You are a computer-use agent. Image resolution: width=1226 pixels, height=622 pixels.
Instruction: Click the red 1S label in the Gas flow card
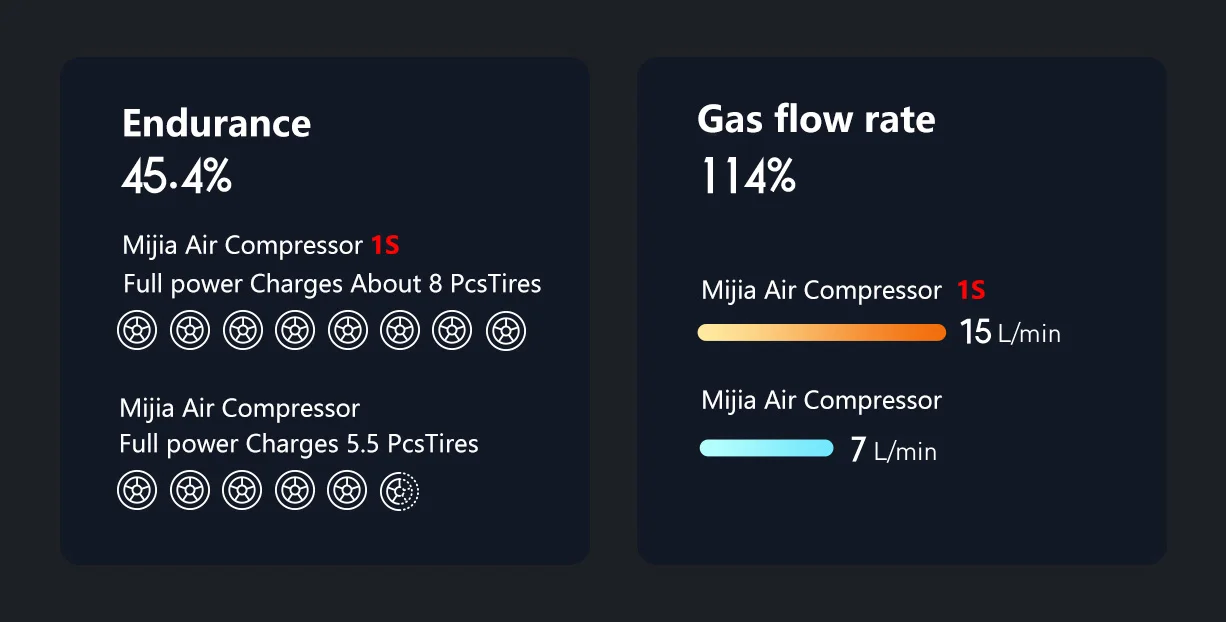pyautogui.click(x=971, y=291)
